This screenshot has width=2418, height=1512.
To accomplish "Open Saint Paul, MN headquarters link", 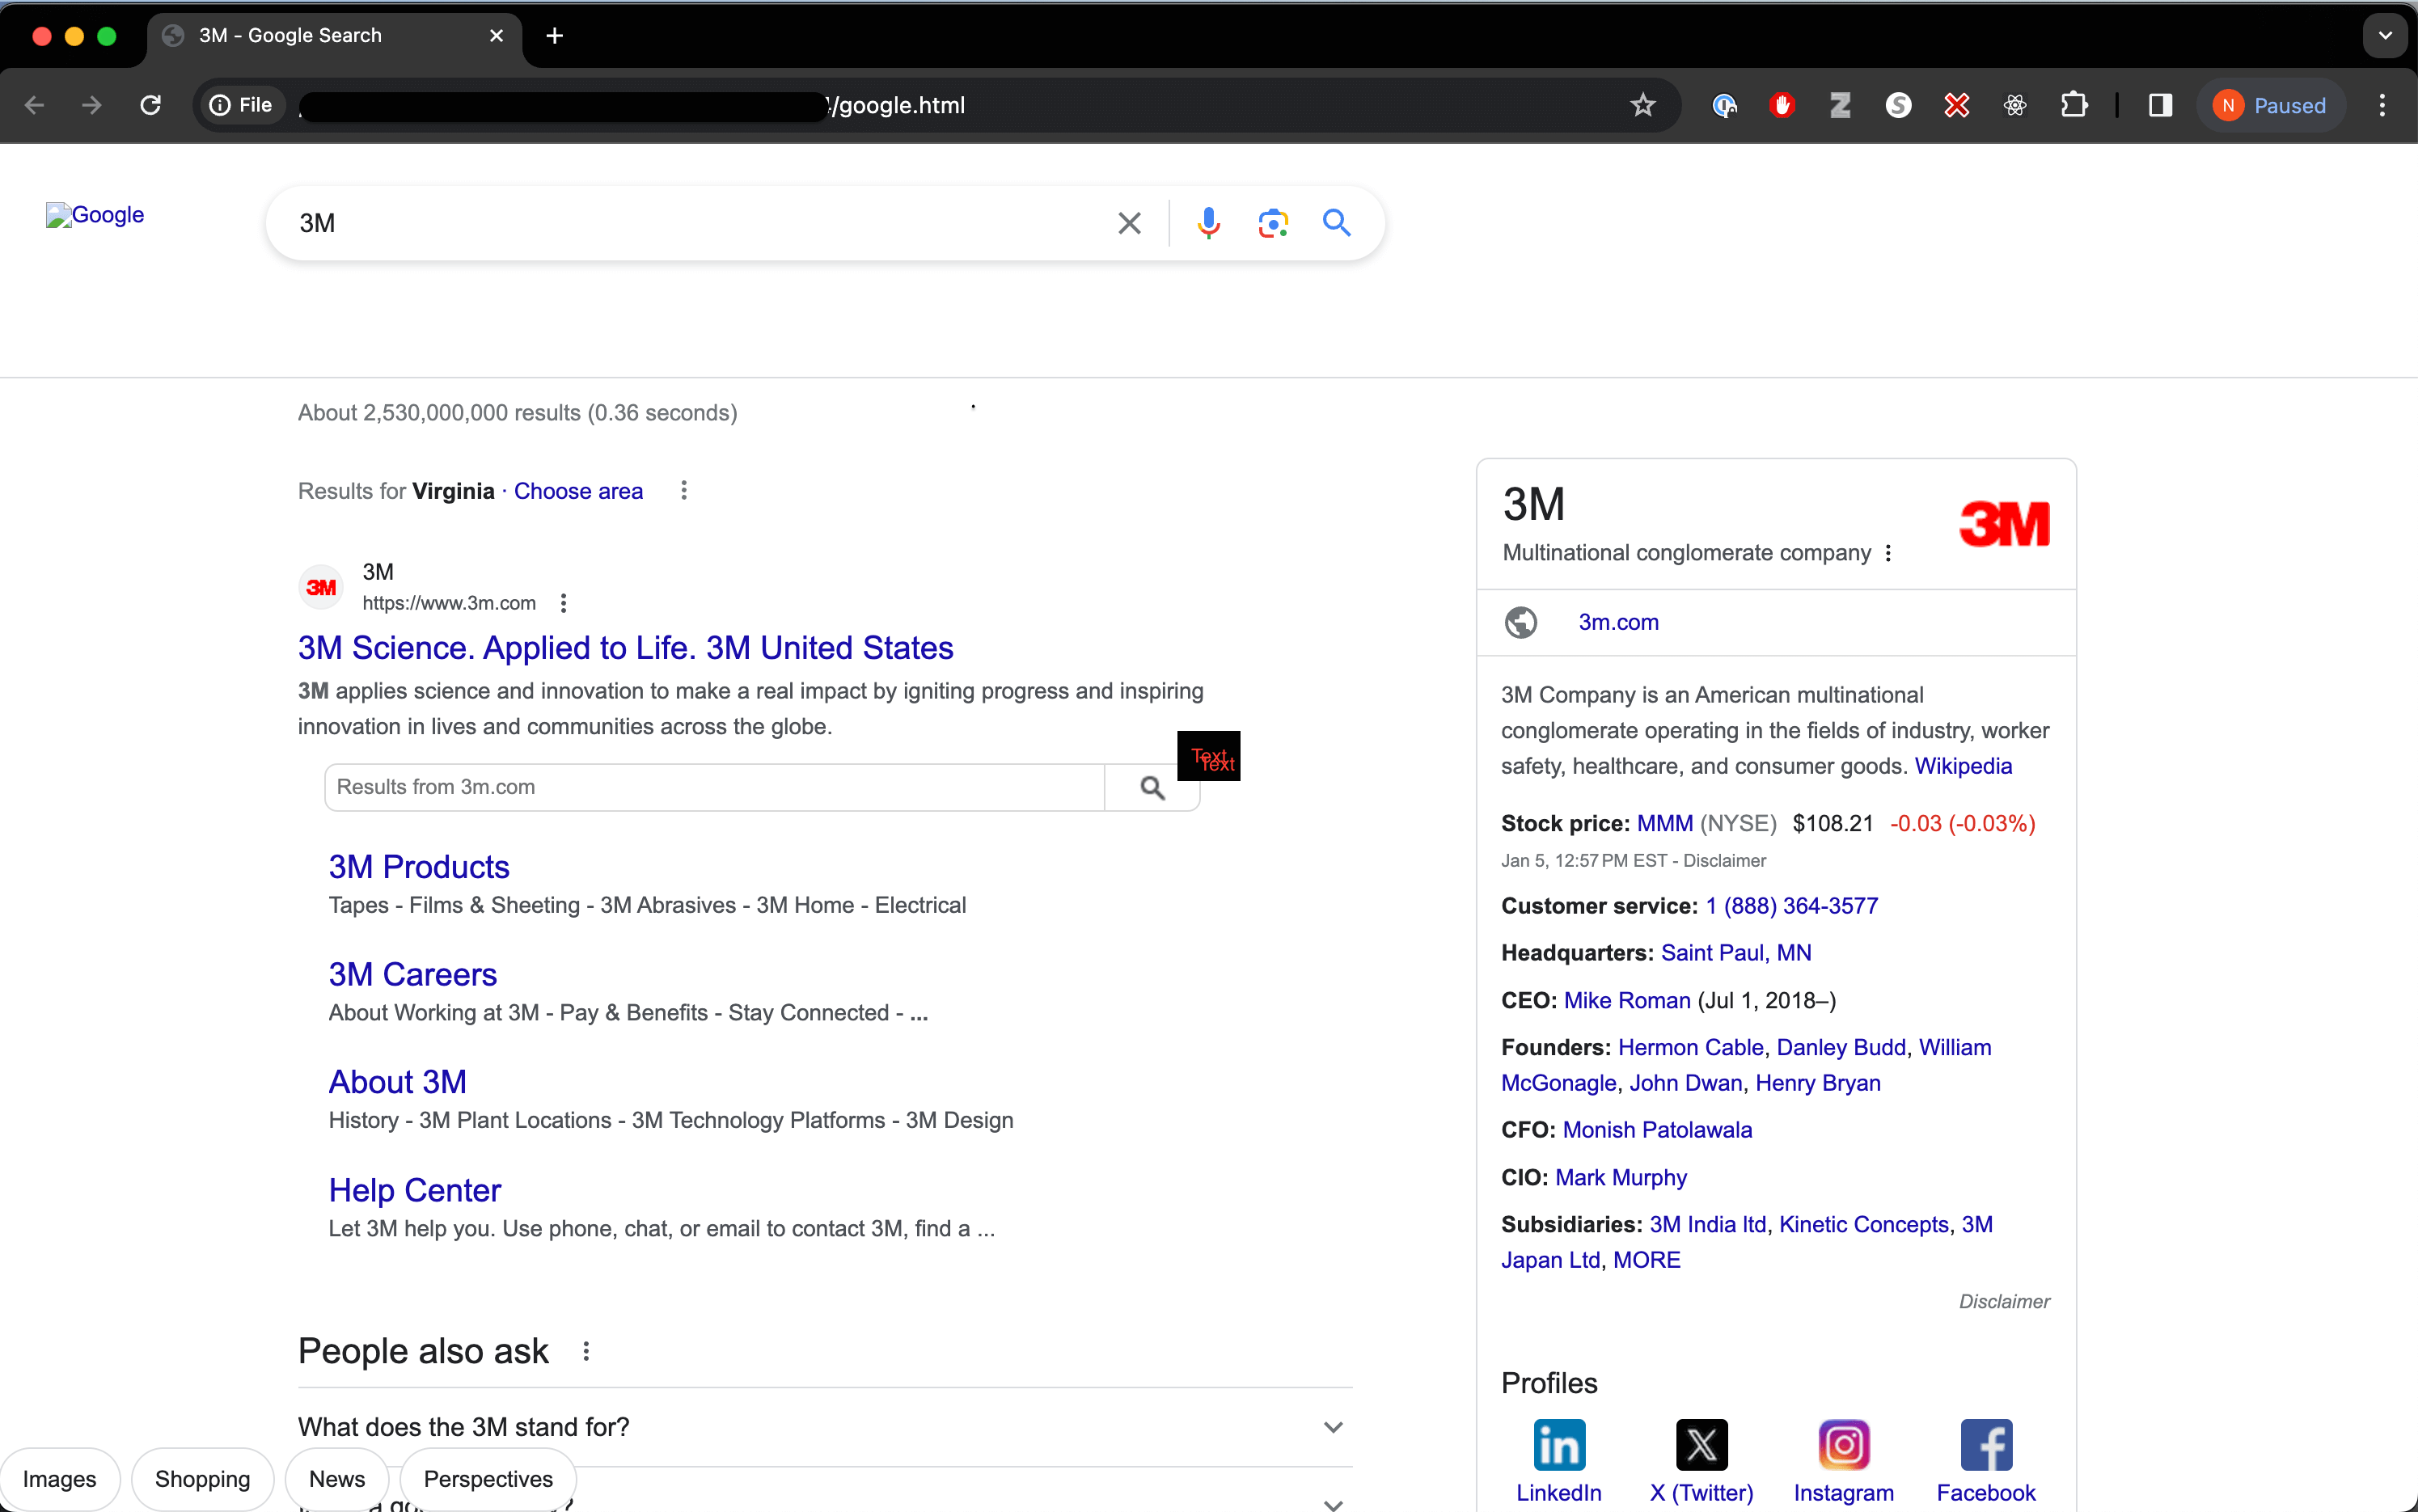I will pyautogui.click(x=1735, y=953).
